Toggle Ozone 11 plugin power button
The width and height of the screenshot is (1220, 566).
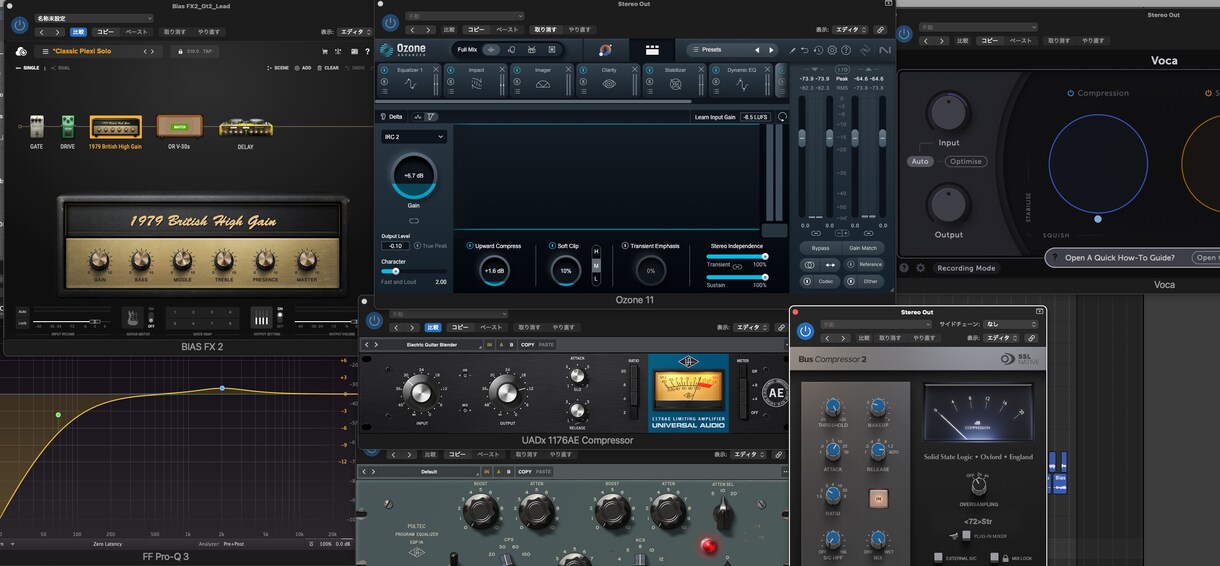[x=390, y=22]
